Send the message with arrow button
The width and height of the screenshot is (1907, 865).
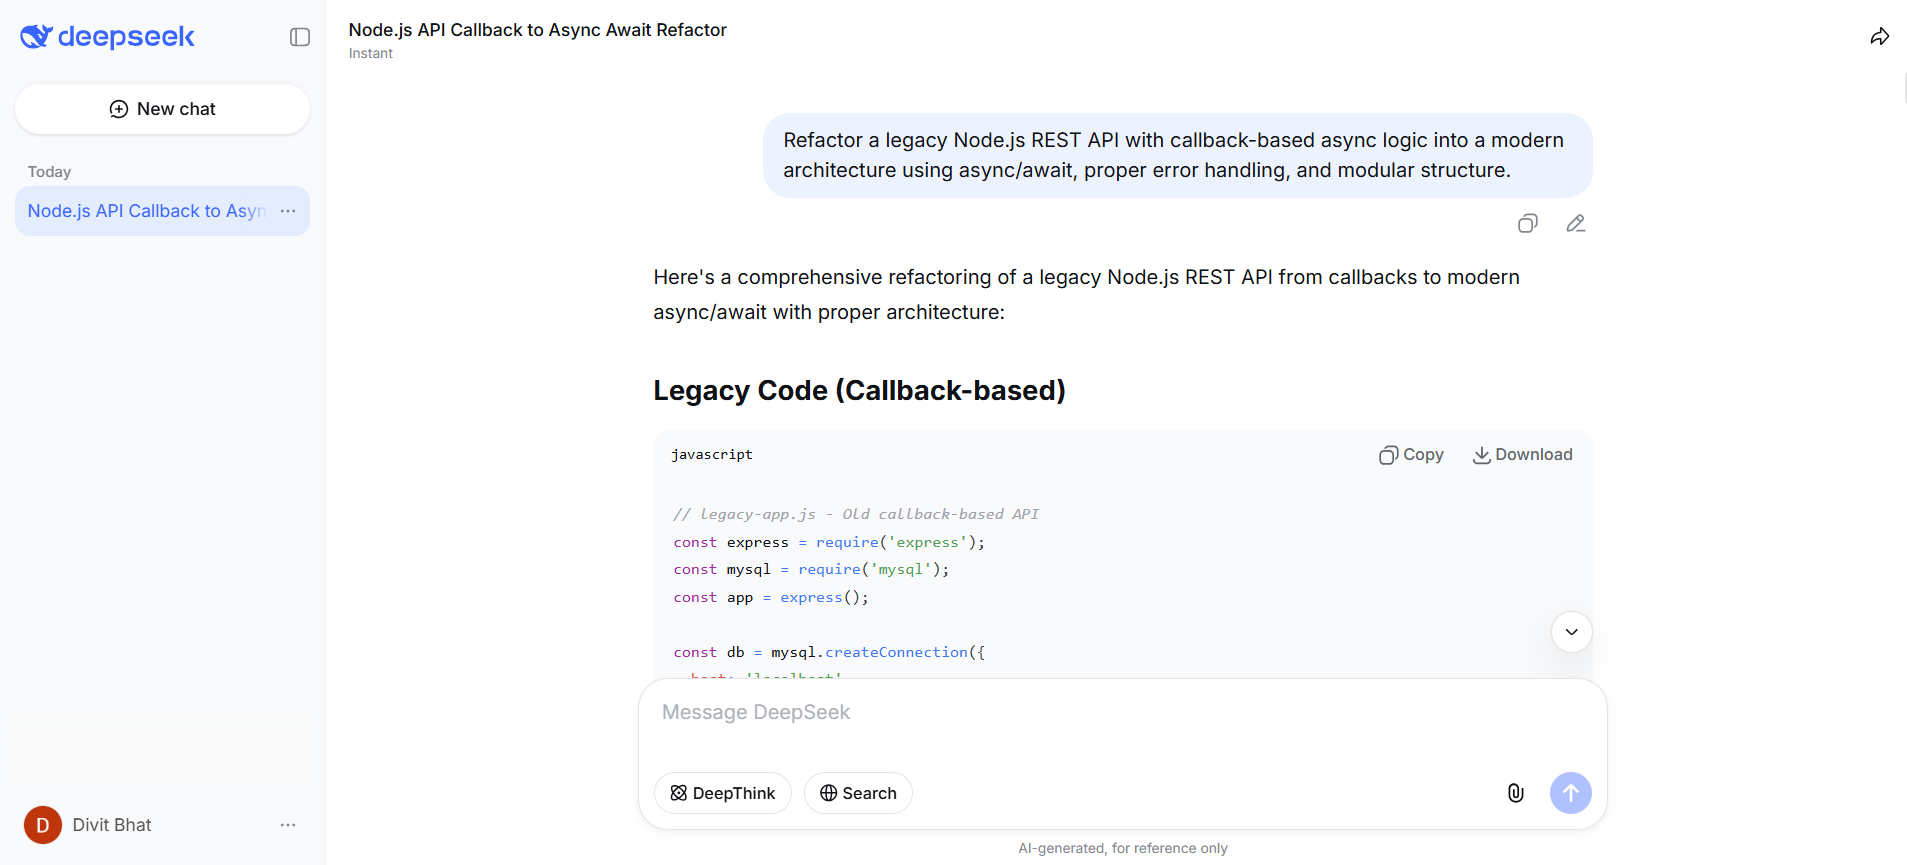point(1571,793)
